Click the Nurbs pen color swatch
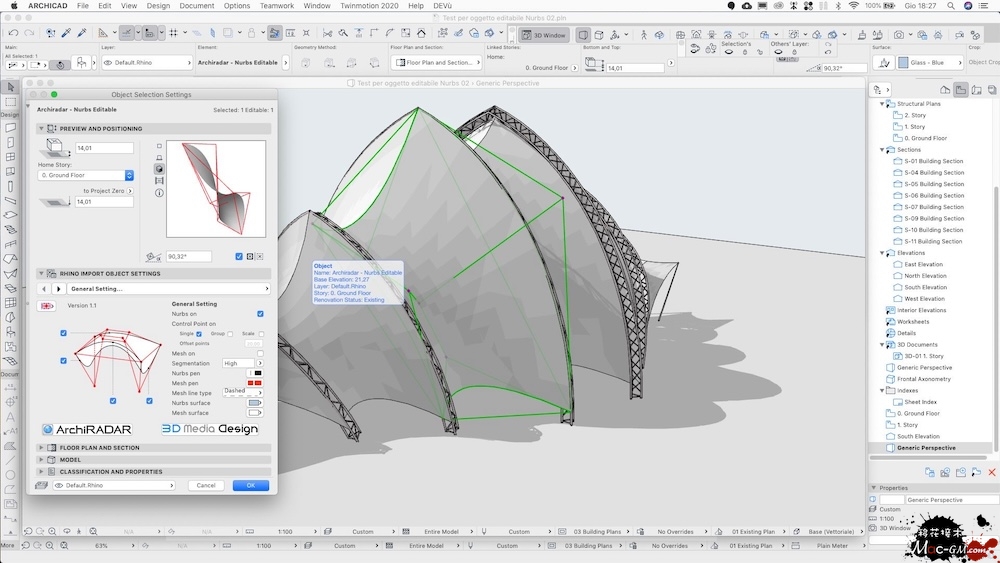 254,373
